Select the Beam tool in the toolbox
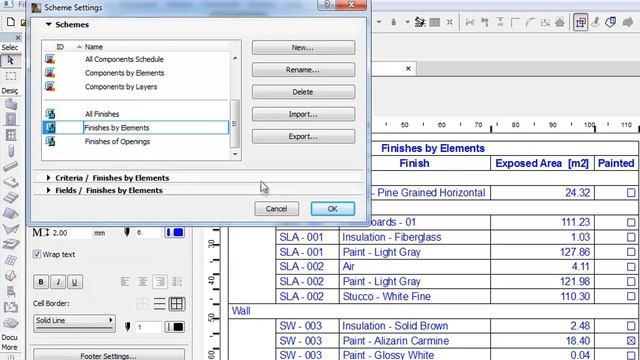 click(x=11, y=166)
